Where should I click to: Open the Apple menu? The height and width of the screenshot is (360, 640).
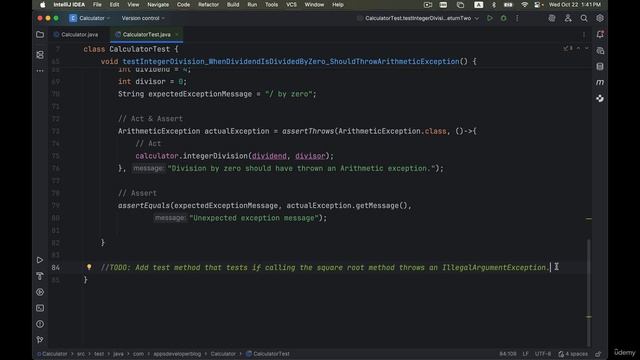pos(42,5)
